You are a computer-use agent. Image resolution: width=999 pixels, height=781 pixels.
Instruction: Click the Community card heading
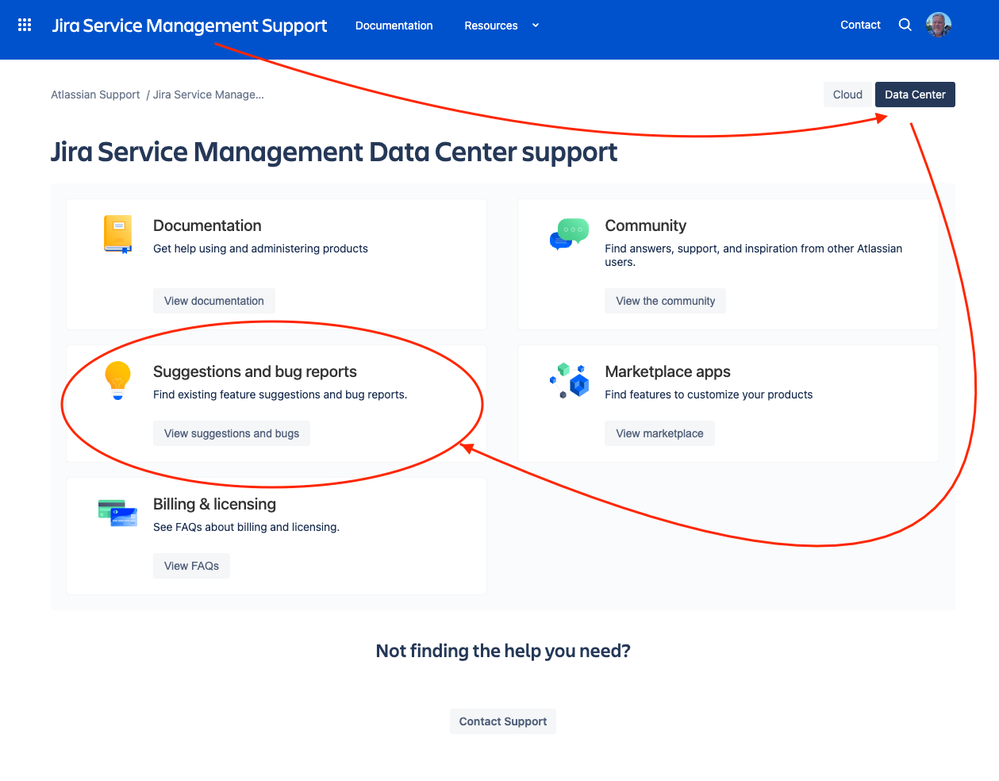point(645,226)
